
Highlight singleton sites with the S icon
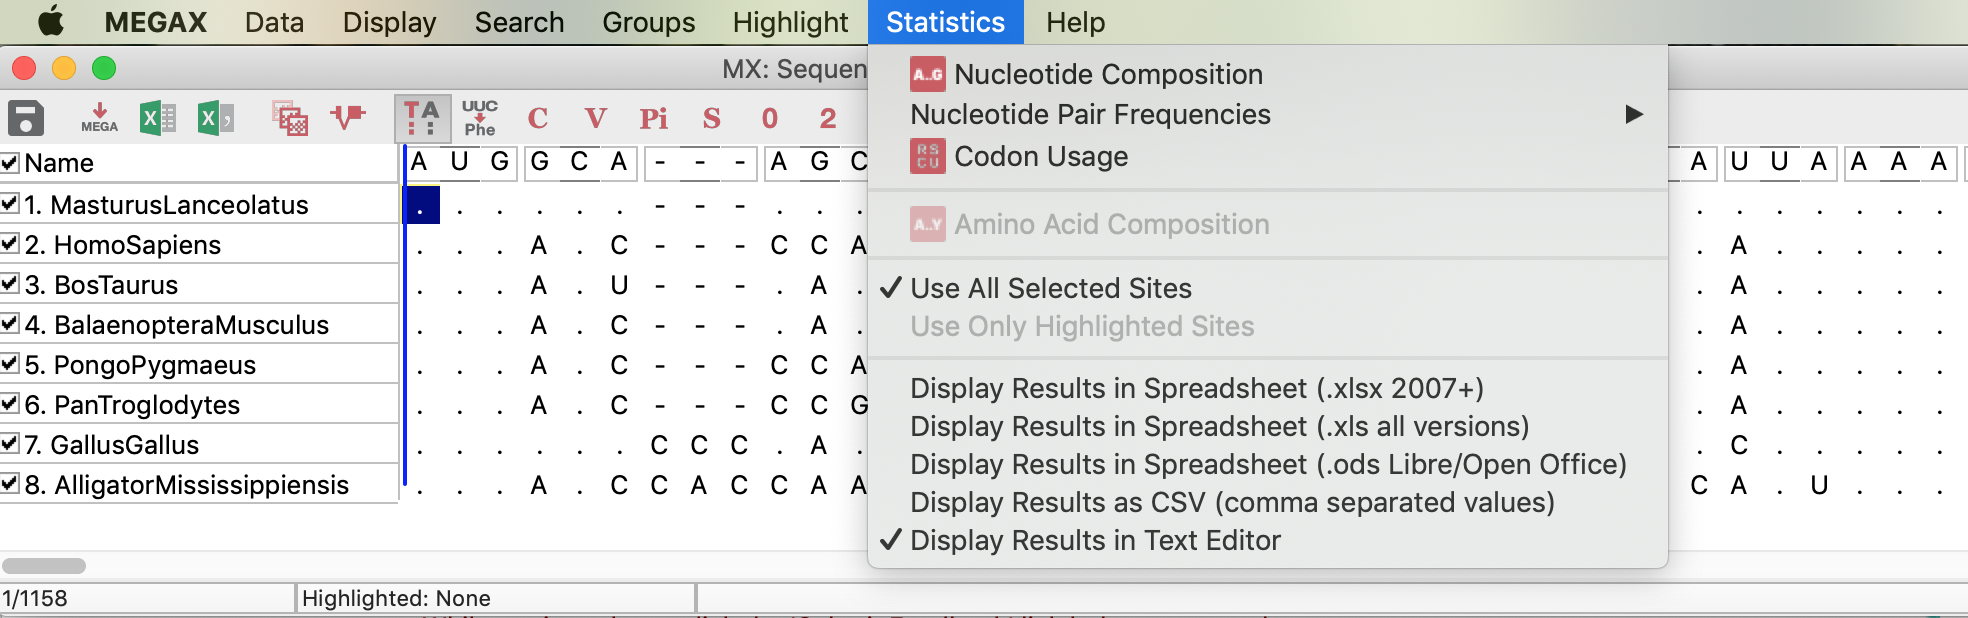point(711,117)
